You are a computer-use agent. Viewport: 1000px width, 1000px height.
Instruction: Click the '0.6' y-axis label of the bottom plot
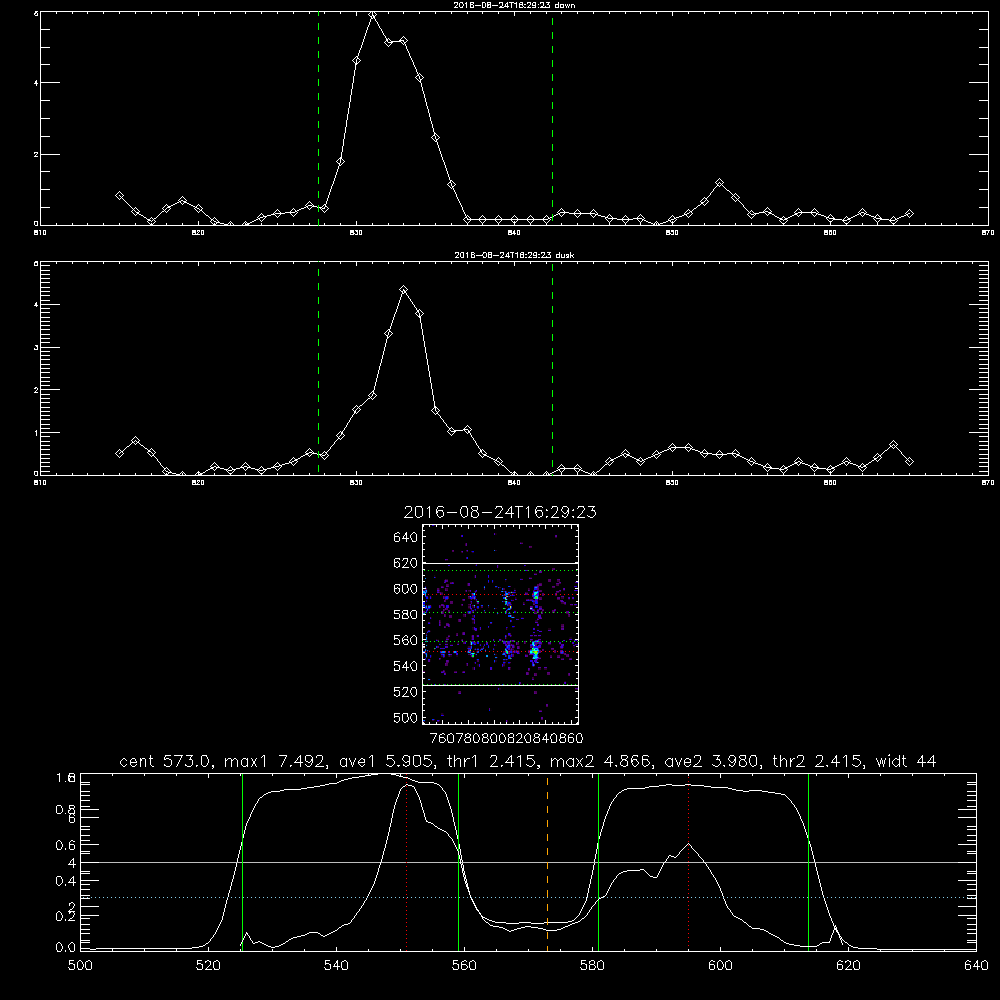[x=66, y=845]
